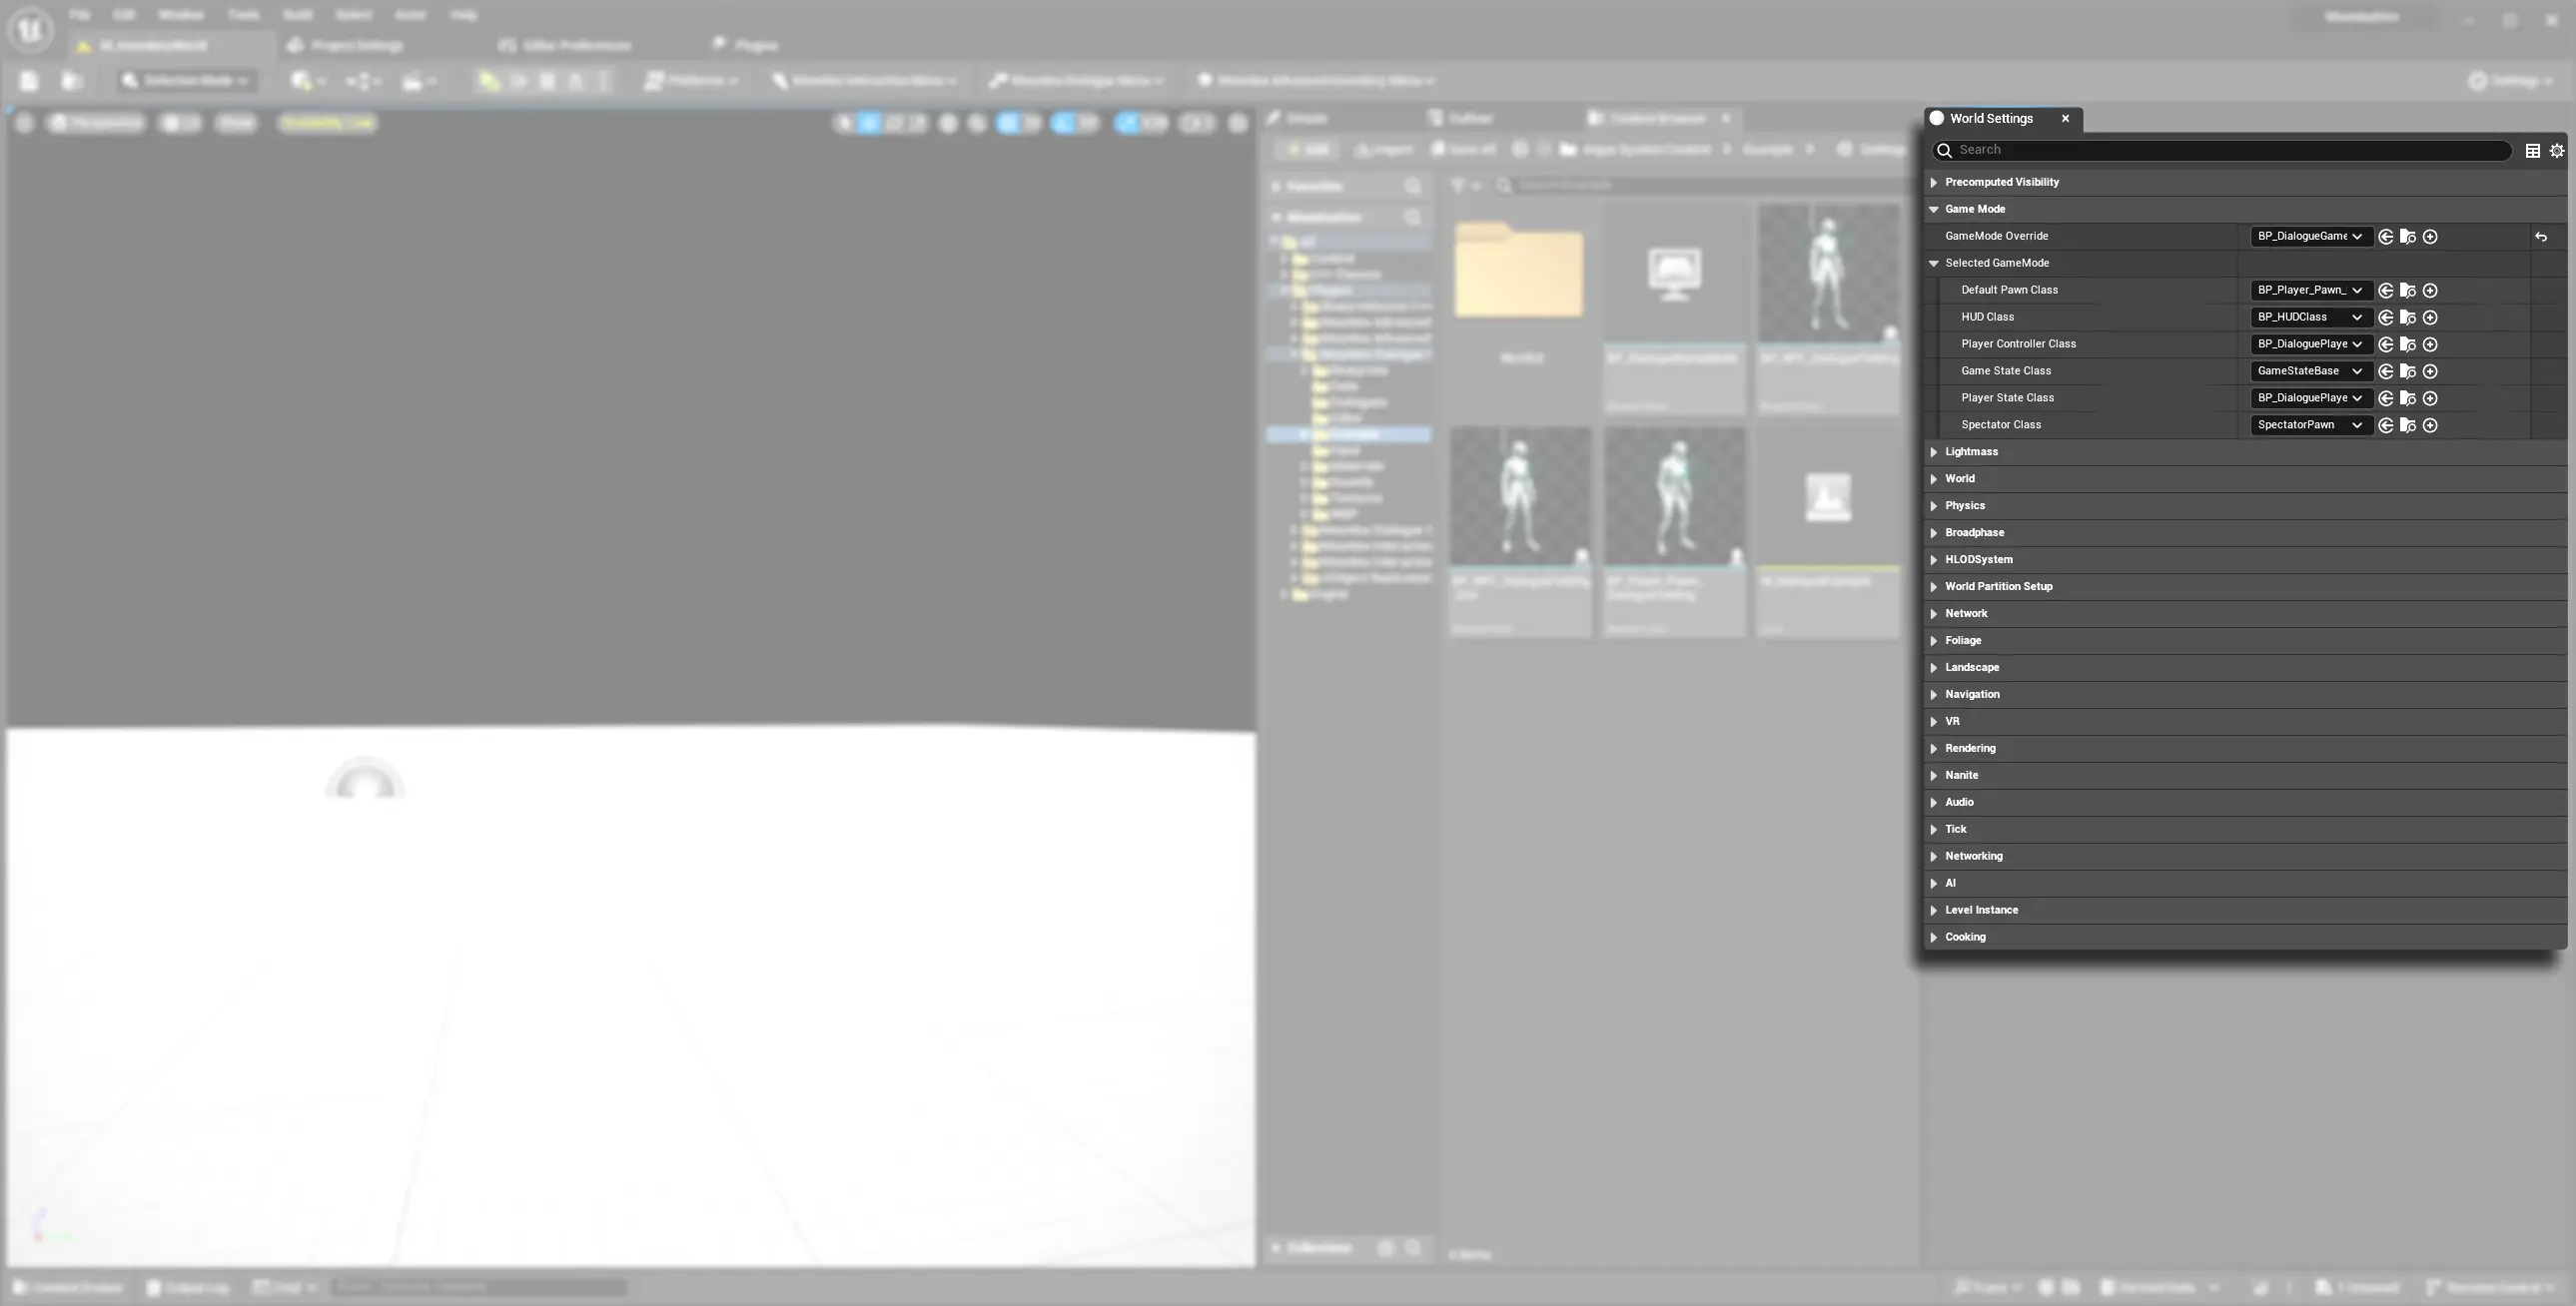The height and width of the screenshot is (1306, 2576).
Task: Open World Settings gear options
Action: pos(2556,151)
